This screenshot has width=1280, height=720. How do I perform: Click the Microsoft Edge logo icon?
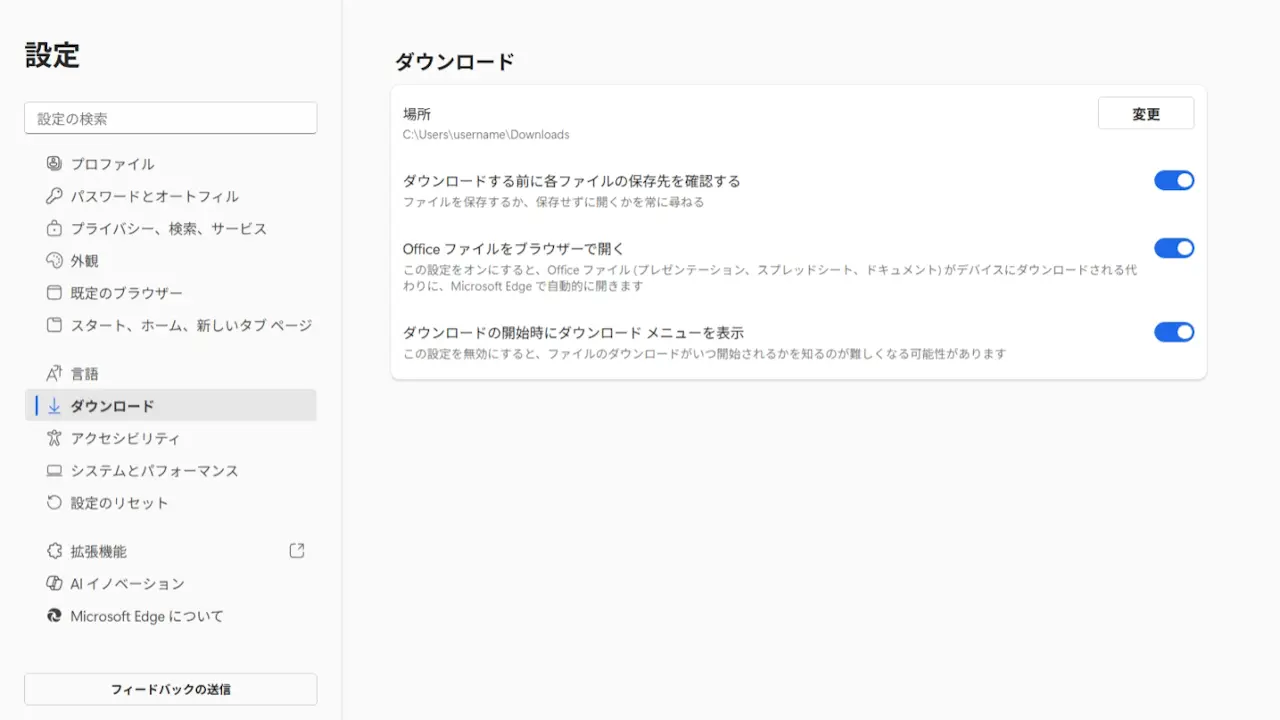54,616
